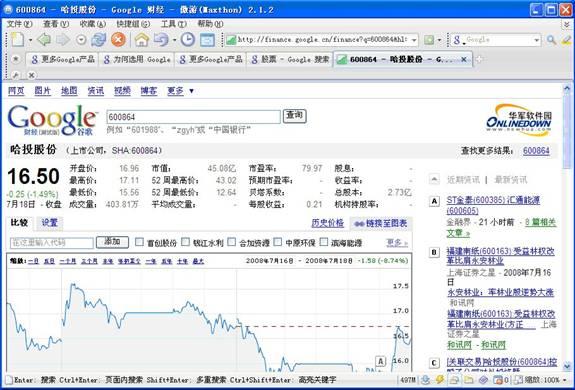Click the blue download arrow status icon

(x=425, y=380)
